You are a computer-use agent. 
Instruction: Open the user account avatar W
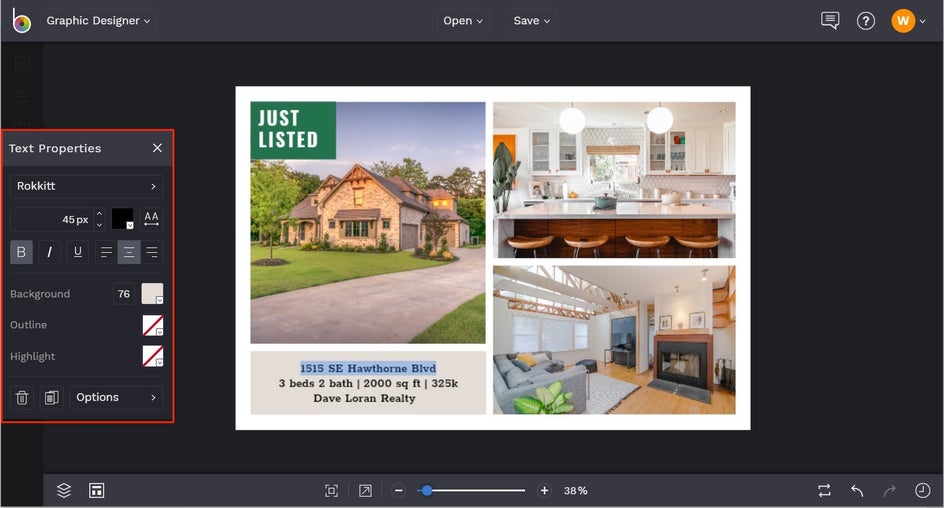pos(903,21)
